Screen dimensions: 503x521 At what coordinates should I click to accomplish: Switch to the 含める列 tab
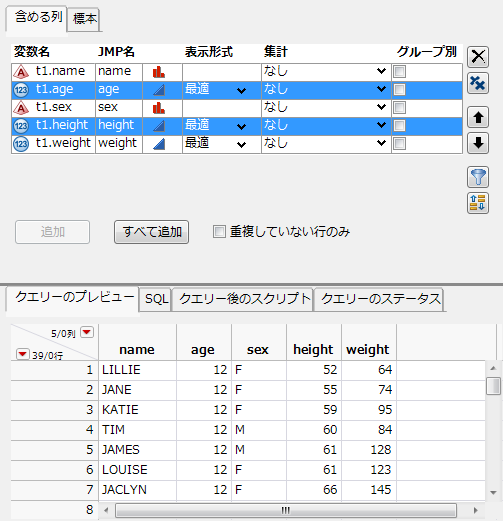point(37,18)
